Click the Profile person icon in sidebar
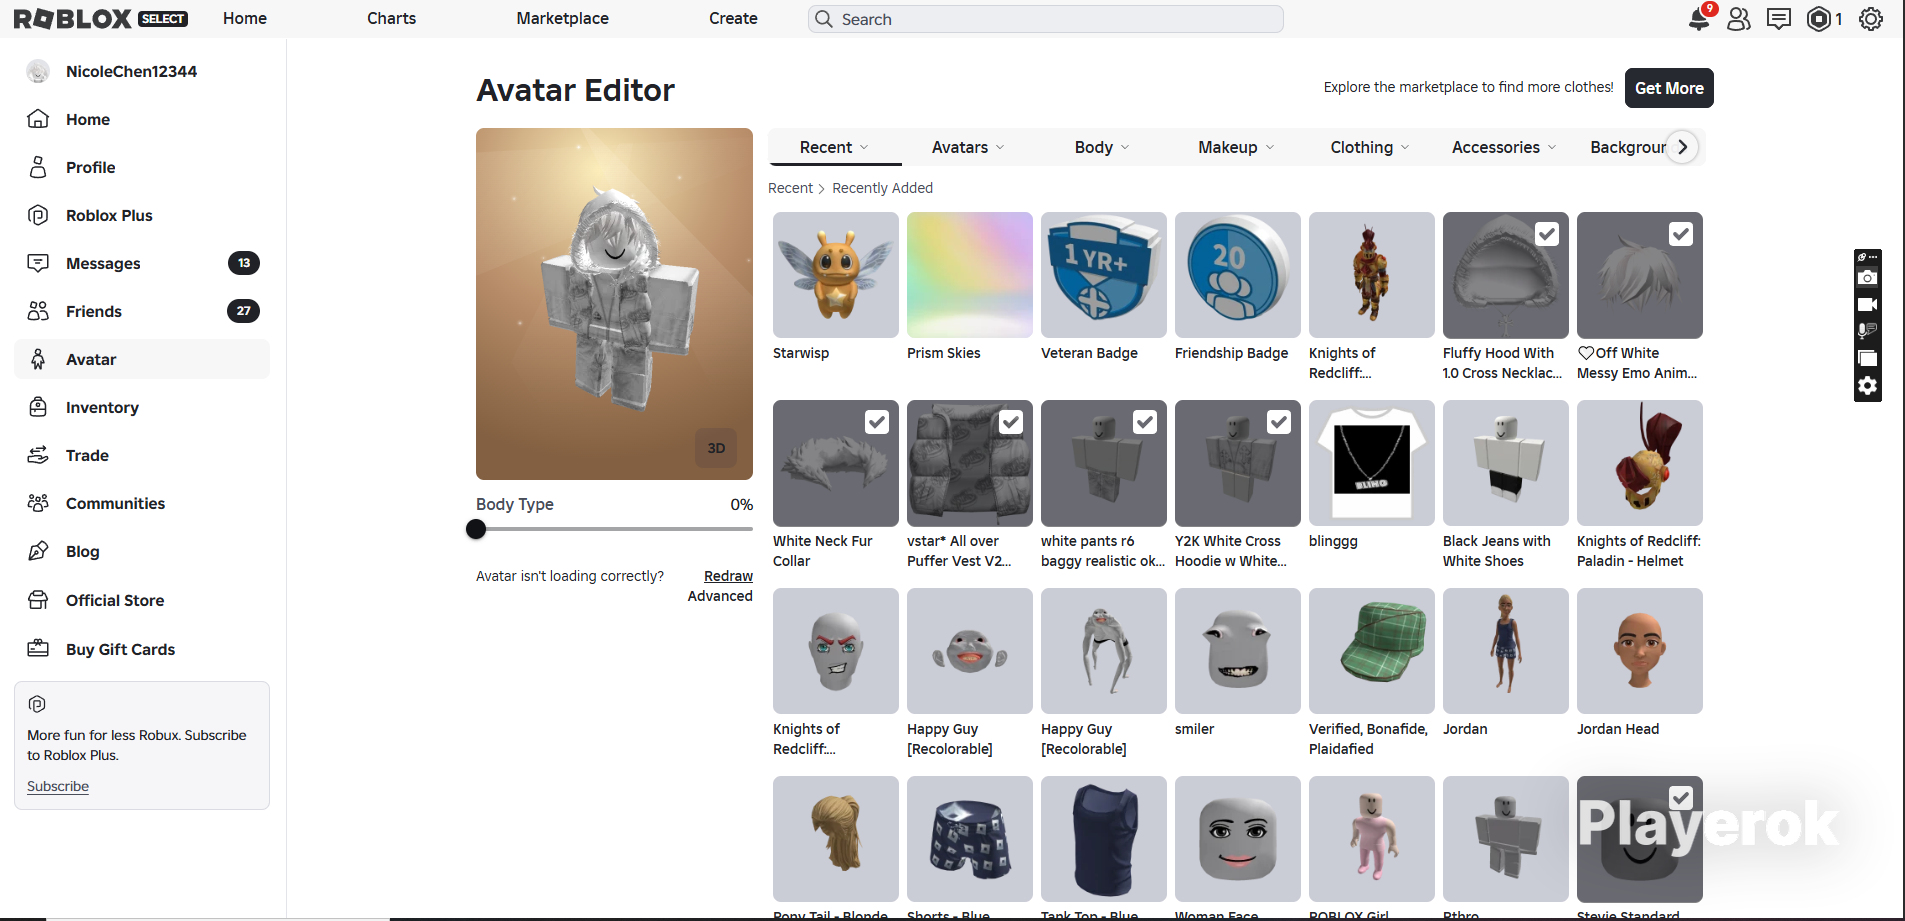The width and height of the screenshot is (1905, 921). (38, 167)
